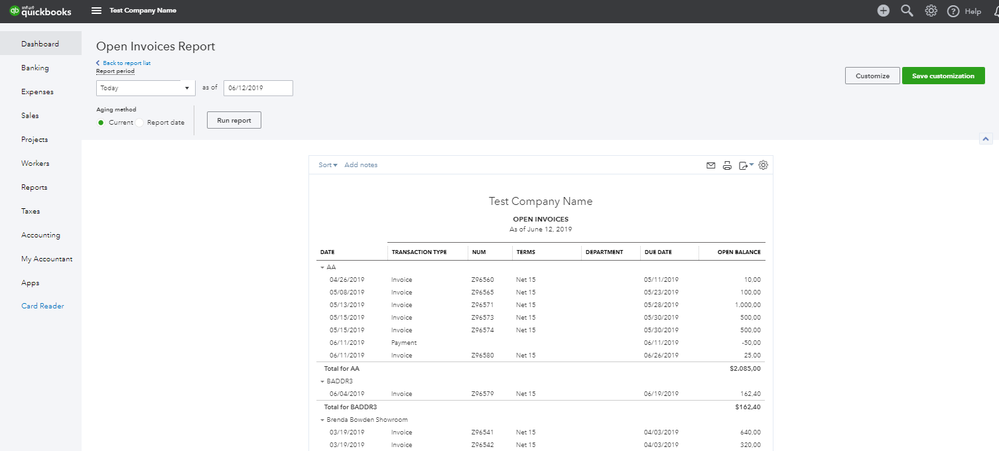Screen dimensions: 999x451
Task: Click the as of date field
Action: point(258,88)
